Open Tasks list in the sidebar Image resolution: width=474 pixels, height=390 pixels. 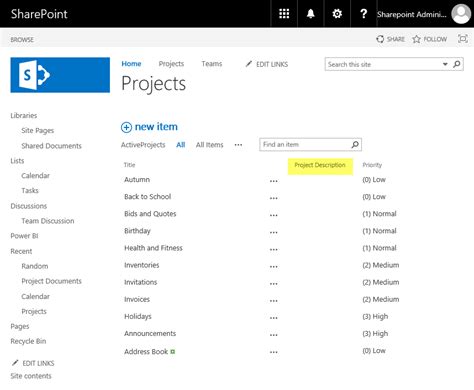[x=30, y=190]
